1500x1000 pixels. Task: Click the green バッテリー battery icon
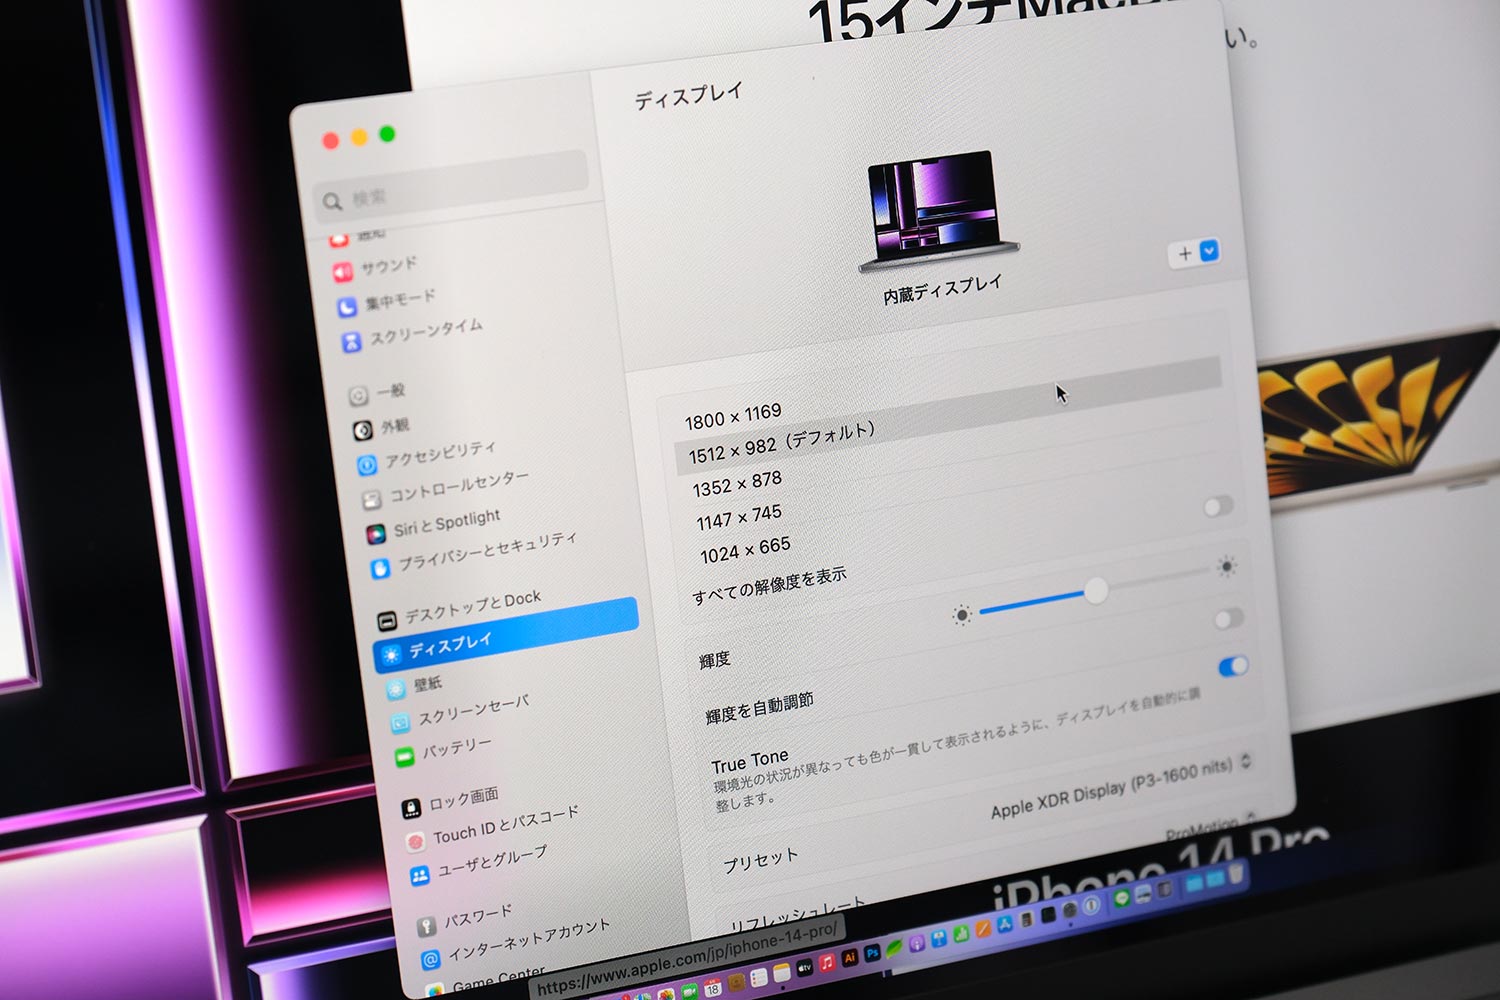[404, 757]
